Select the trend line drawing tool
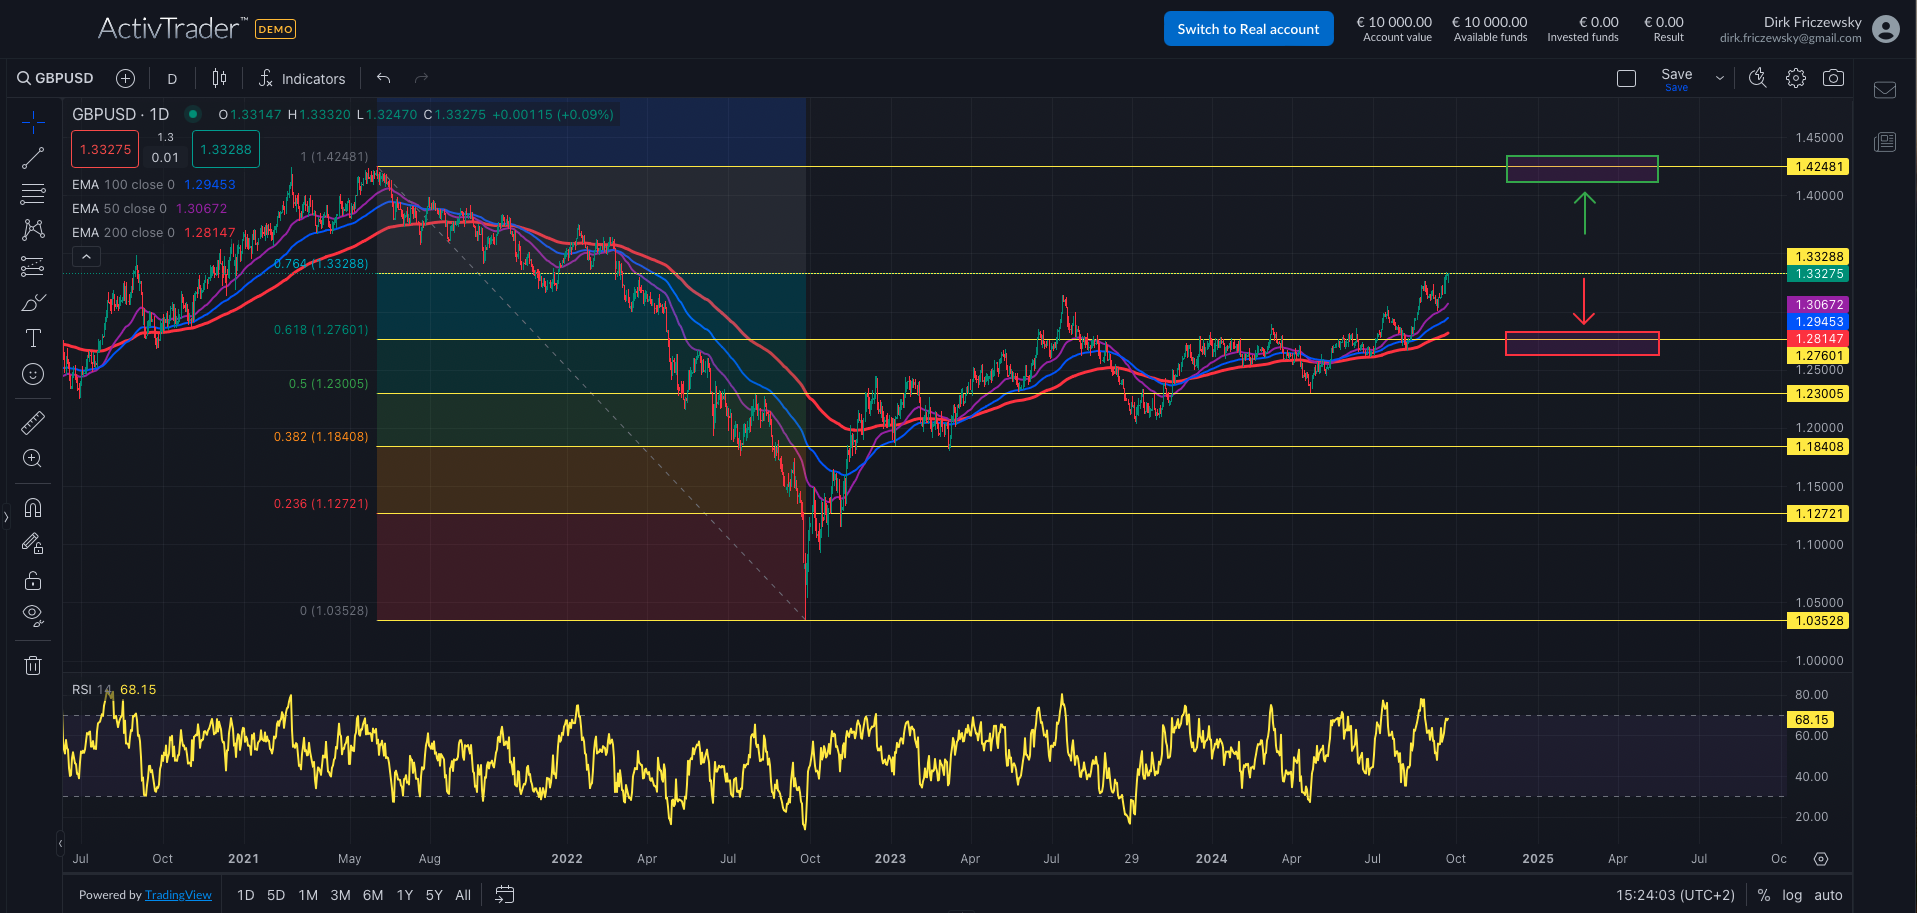Image resolution: width=1917 pixels, height=913 pixels. [x=33, y=157]
